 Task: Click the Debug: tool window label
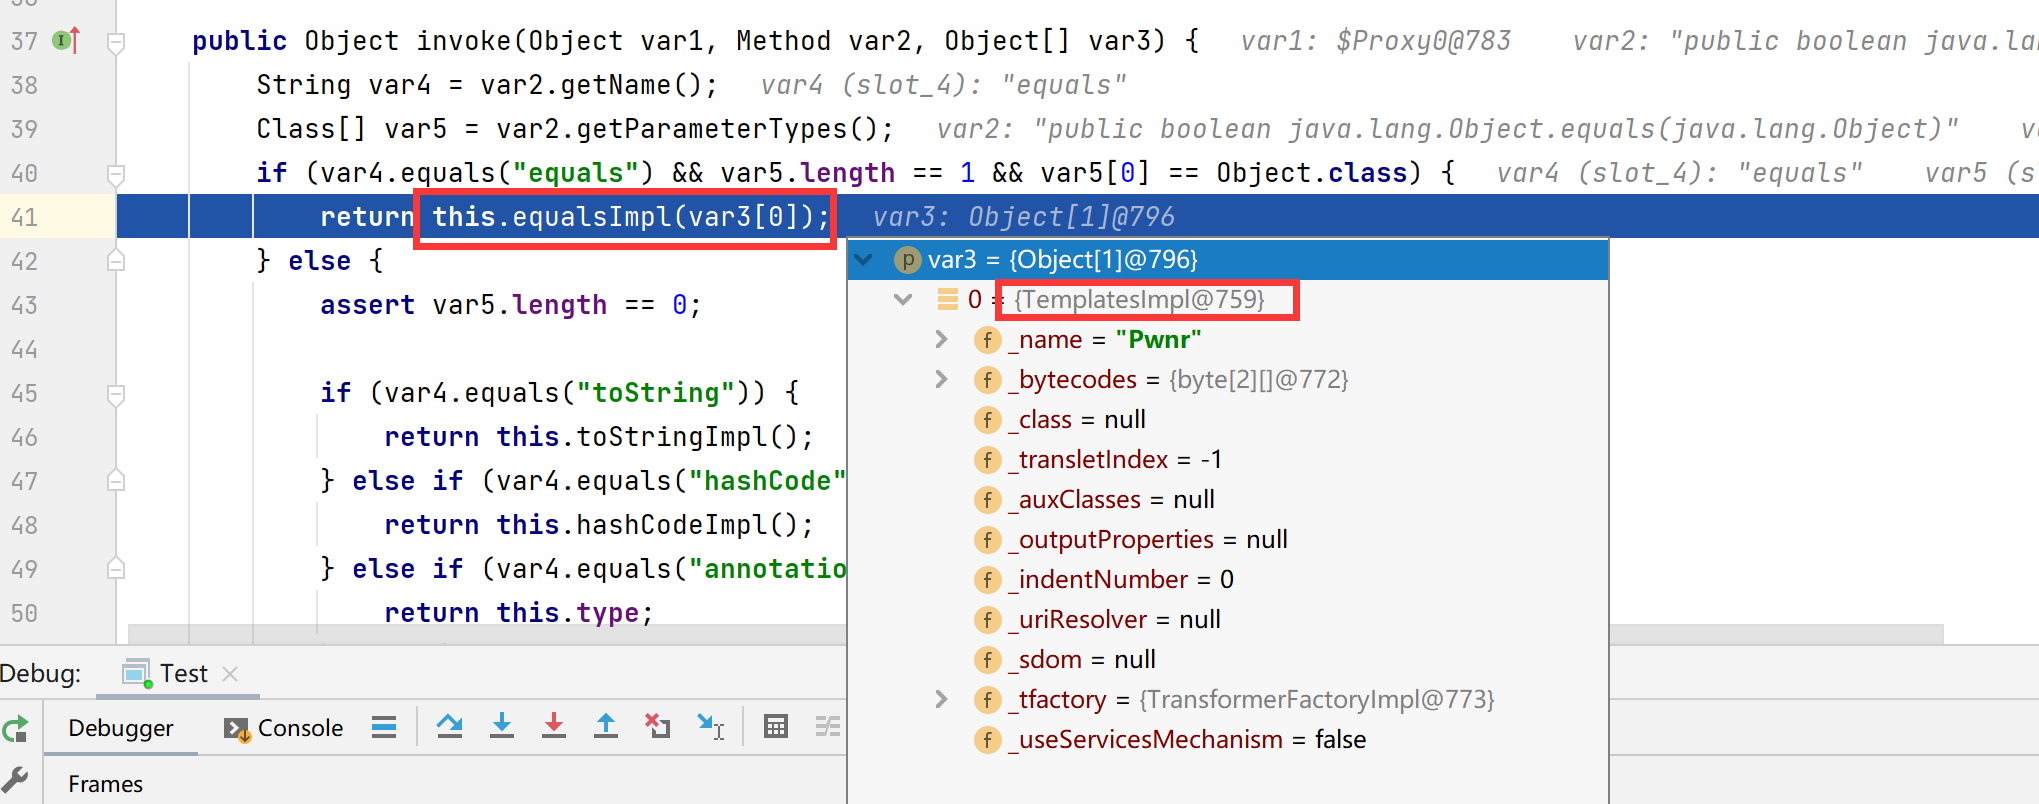40,674
